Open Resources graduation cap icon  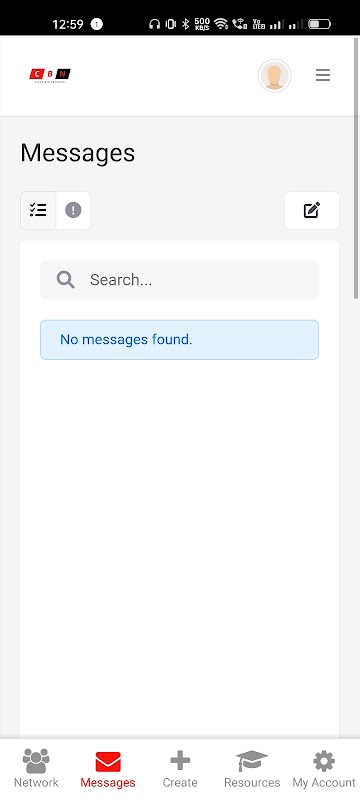pyautogui.click(x=252, y=762)
